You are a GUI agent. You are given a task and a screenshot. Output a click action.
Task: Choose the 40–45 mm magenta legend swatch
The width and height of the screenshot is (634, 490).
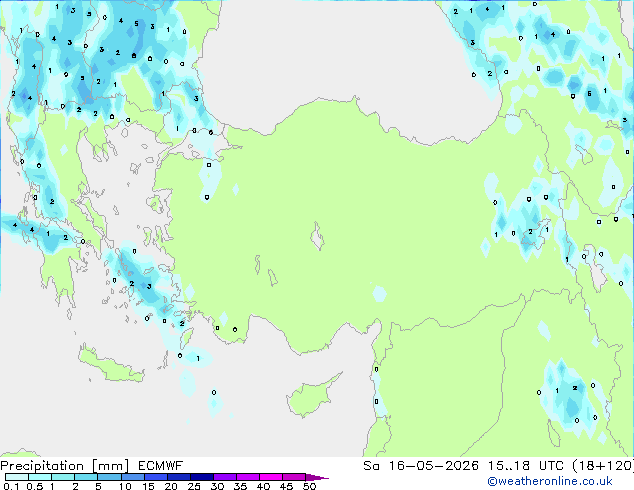coord(271,477)
